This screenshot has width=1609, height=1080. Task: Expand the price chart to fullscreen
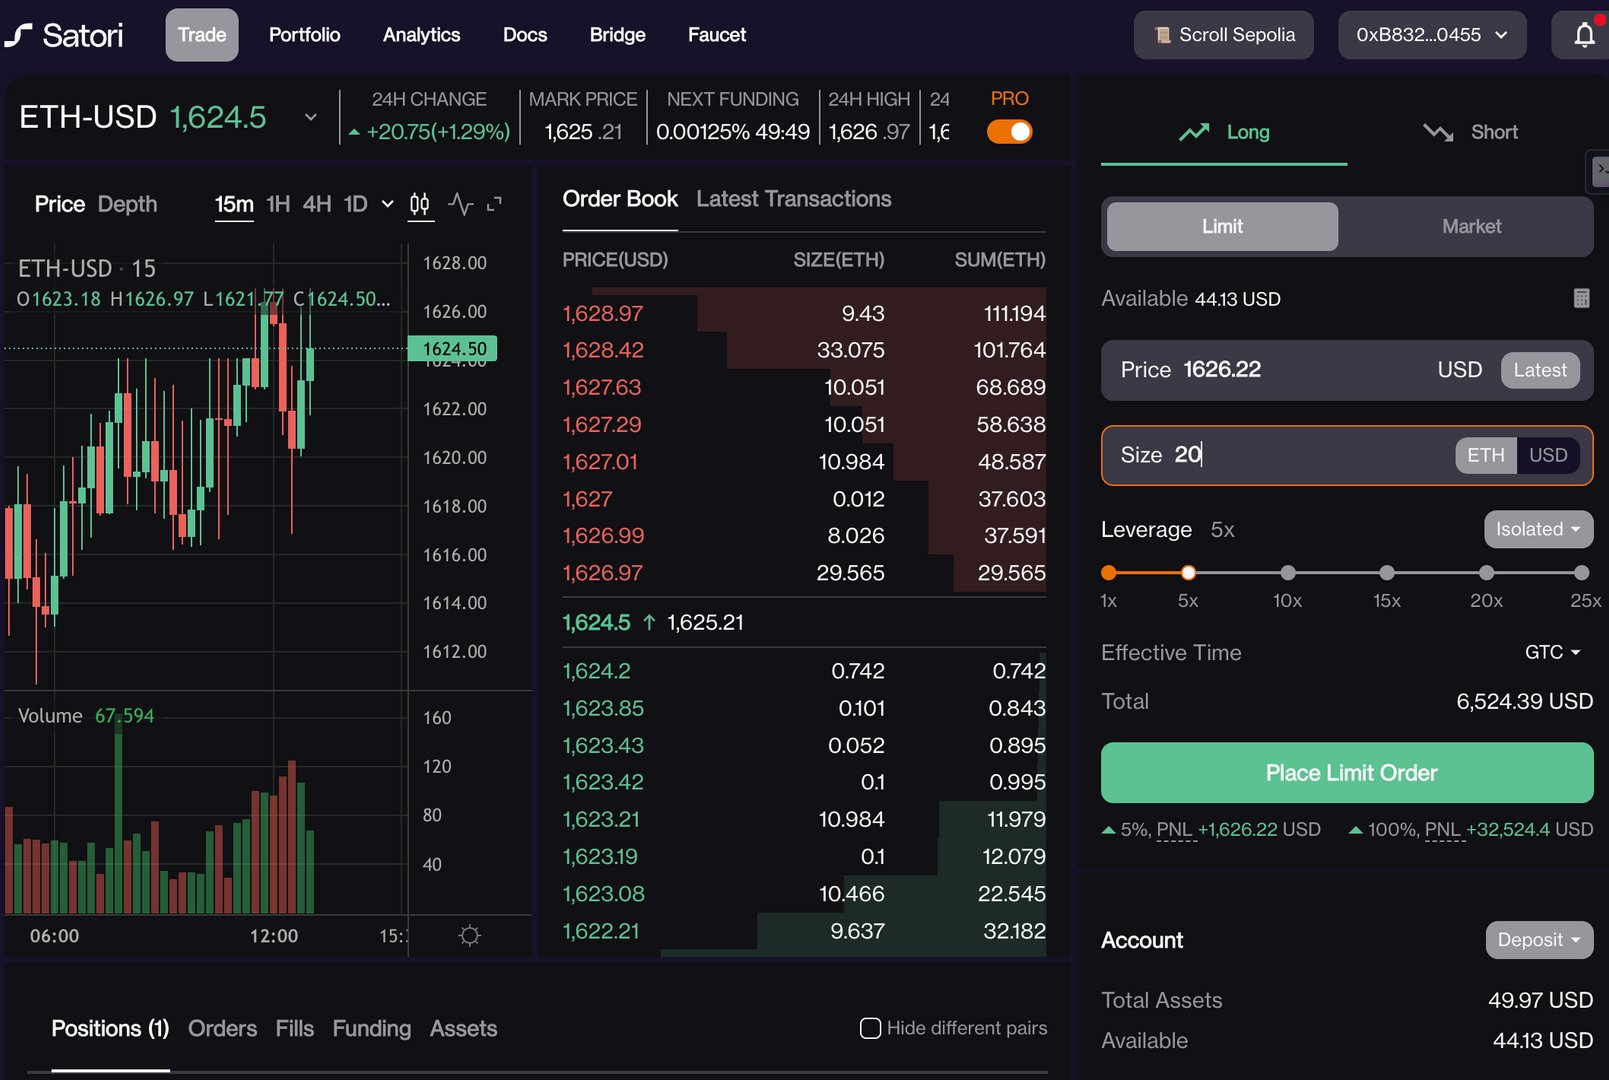coord(494,204)
